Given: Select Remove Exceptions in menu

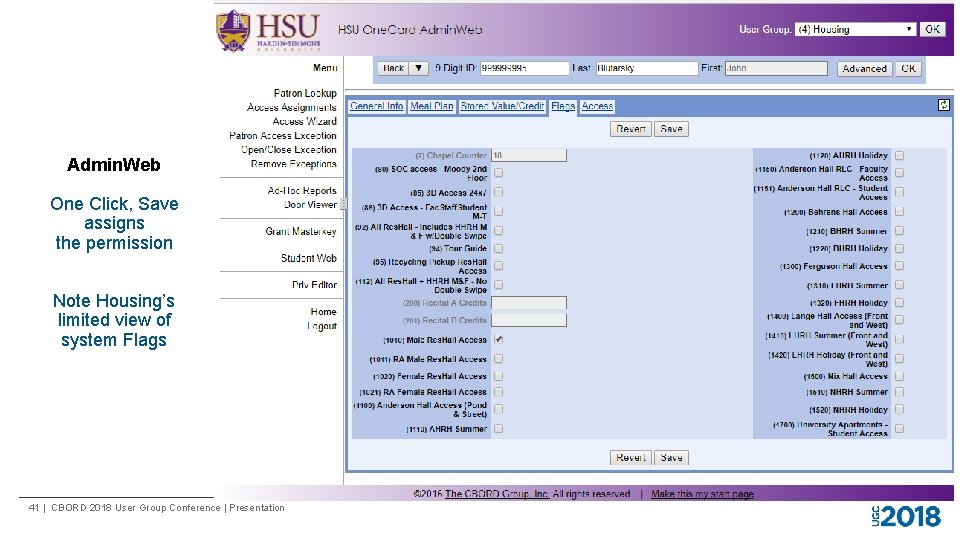Looking at the screenshot, I should point(293,163).
